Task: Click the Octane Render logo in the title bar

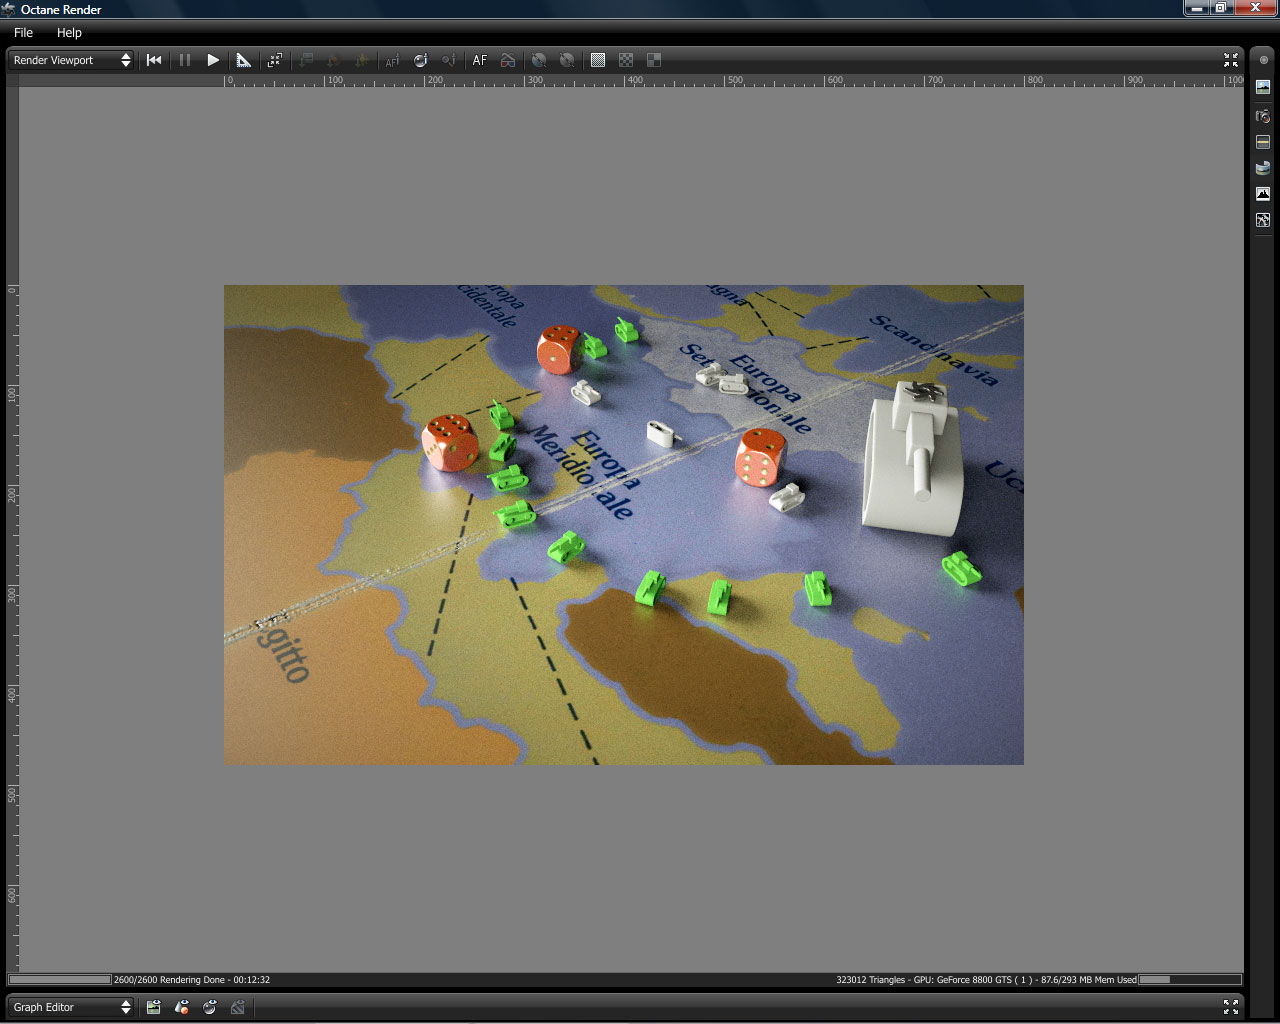Action: [9, 10]
